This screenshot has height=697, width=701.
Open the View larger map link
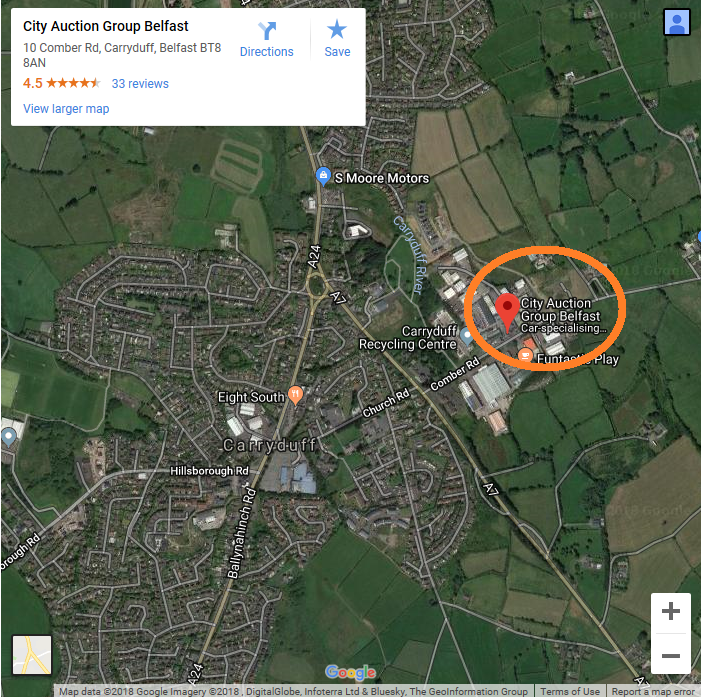(66, 109)
